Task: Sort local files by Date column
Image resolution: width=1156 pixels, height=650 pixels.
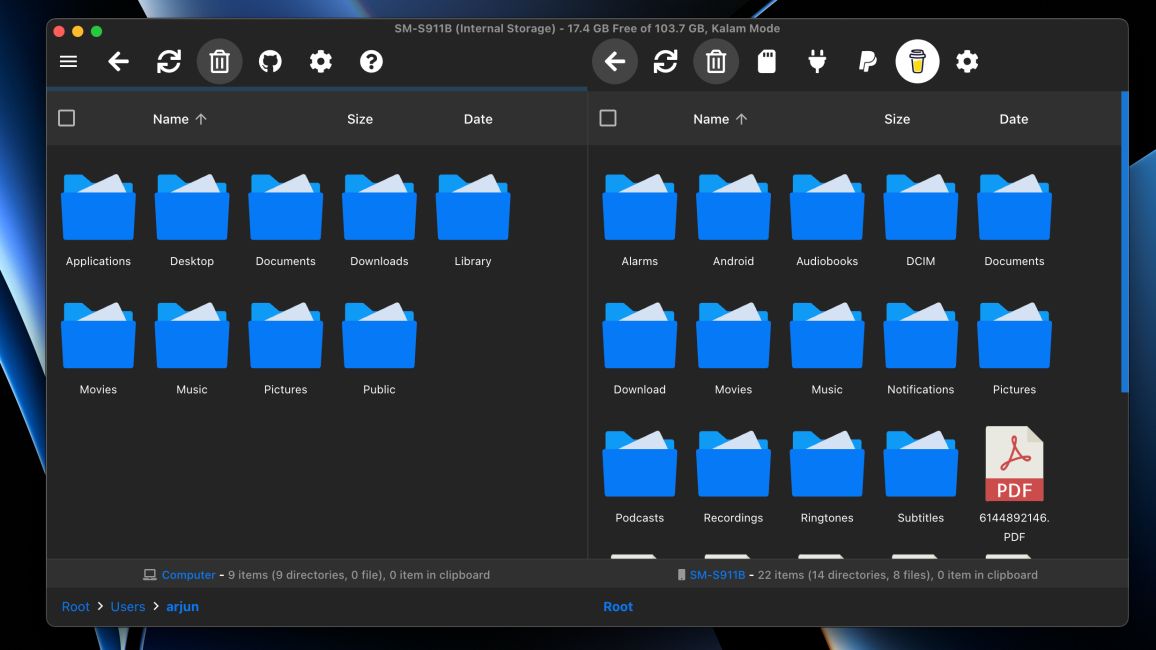Action: 477,118
